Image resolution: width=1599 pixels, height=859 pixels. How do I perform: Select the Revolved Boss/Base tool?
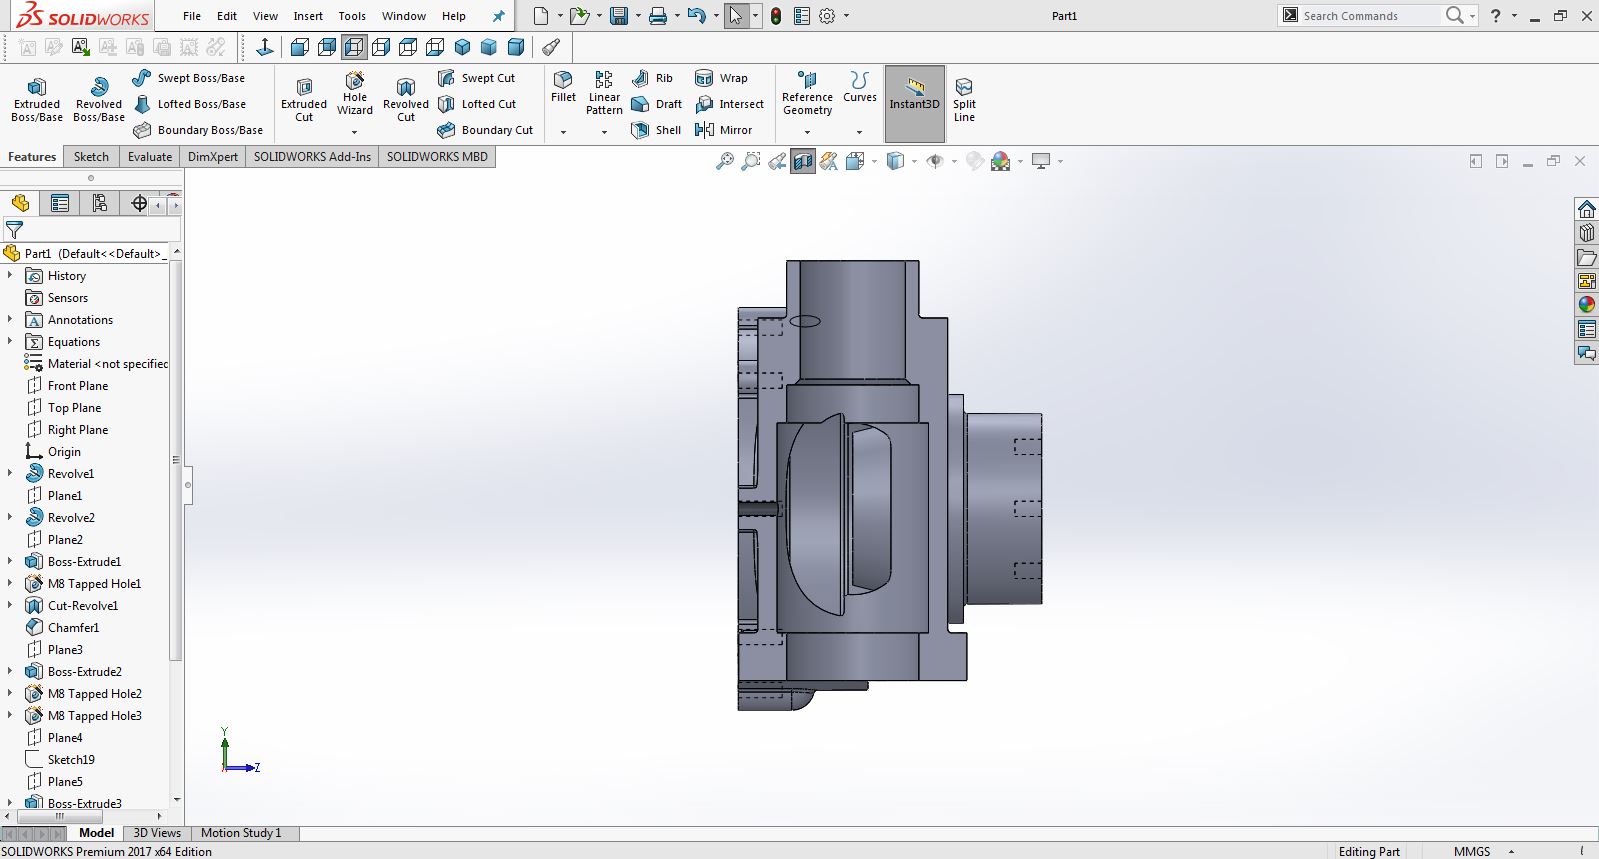99,100
